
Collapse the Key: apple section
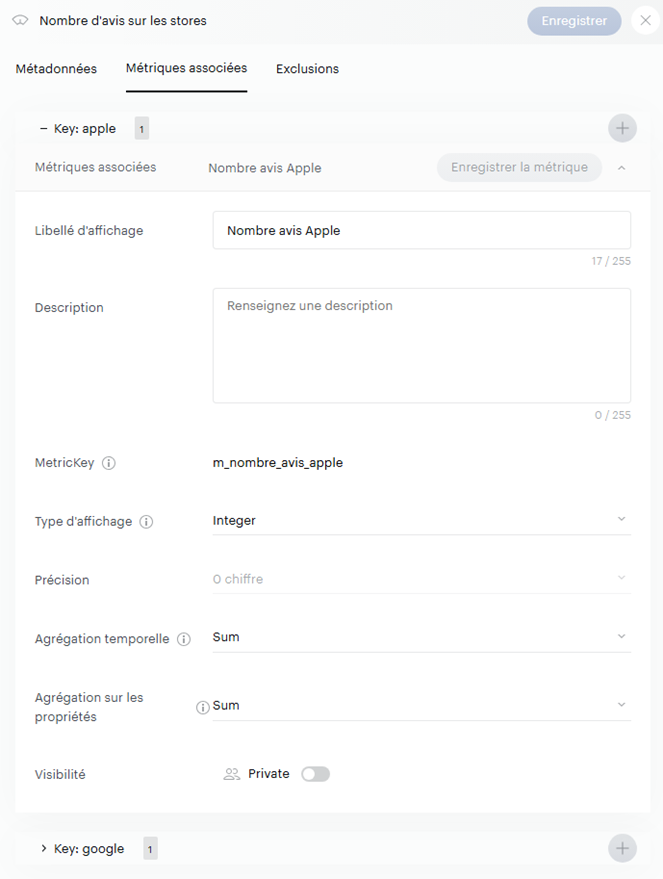point(44,129)
